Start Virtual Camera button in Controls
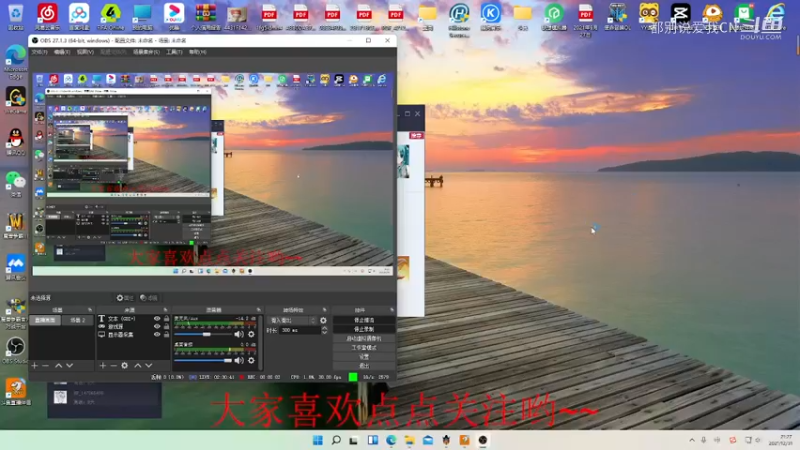The height and width of the screenshot is (450, 800). pyautogui.click(x=364, y=338)
